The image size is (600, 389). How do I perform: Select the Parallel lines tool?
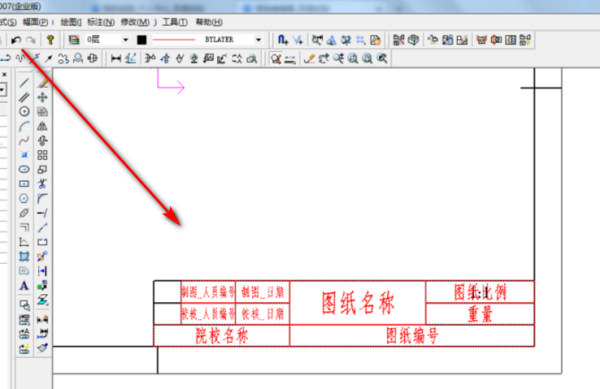tap(24, 97)
